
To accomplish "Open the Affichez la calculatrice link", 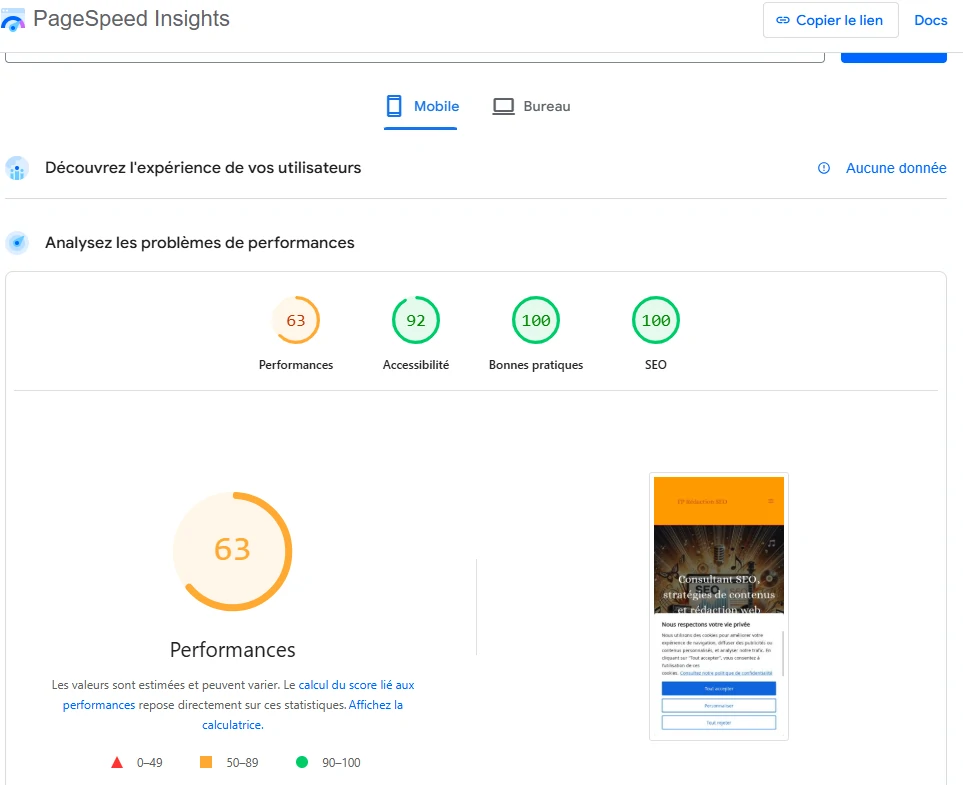I will point(375,705).
